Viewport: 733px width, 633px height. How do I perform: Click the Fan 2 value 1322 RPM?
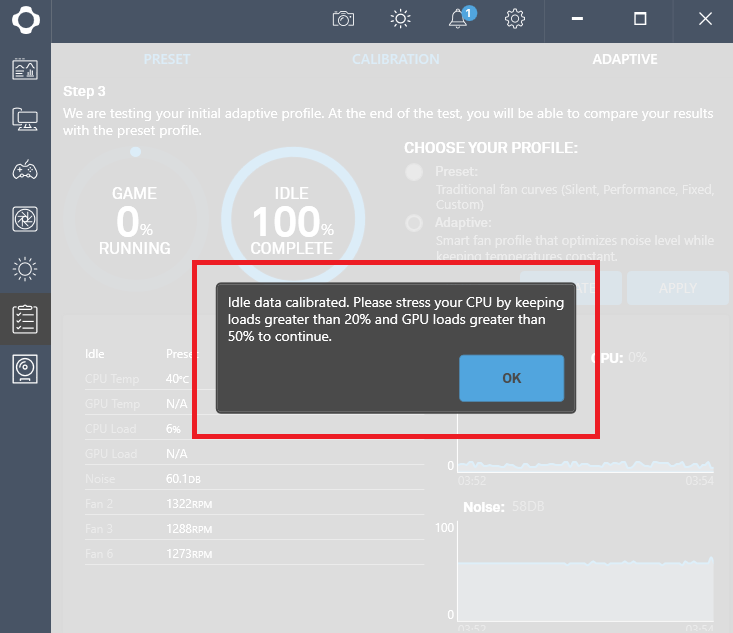(x=189, y=504)
